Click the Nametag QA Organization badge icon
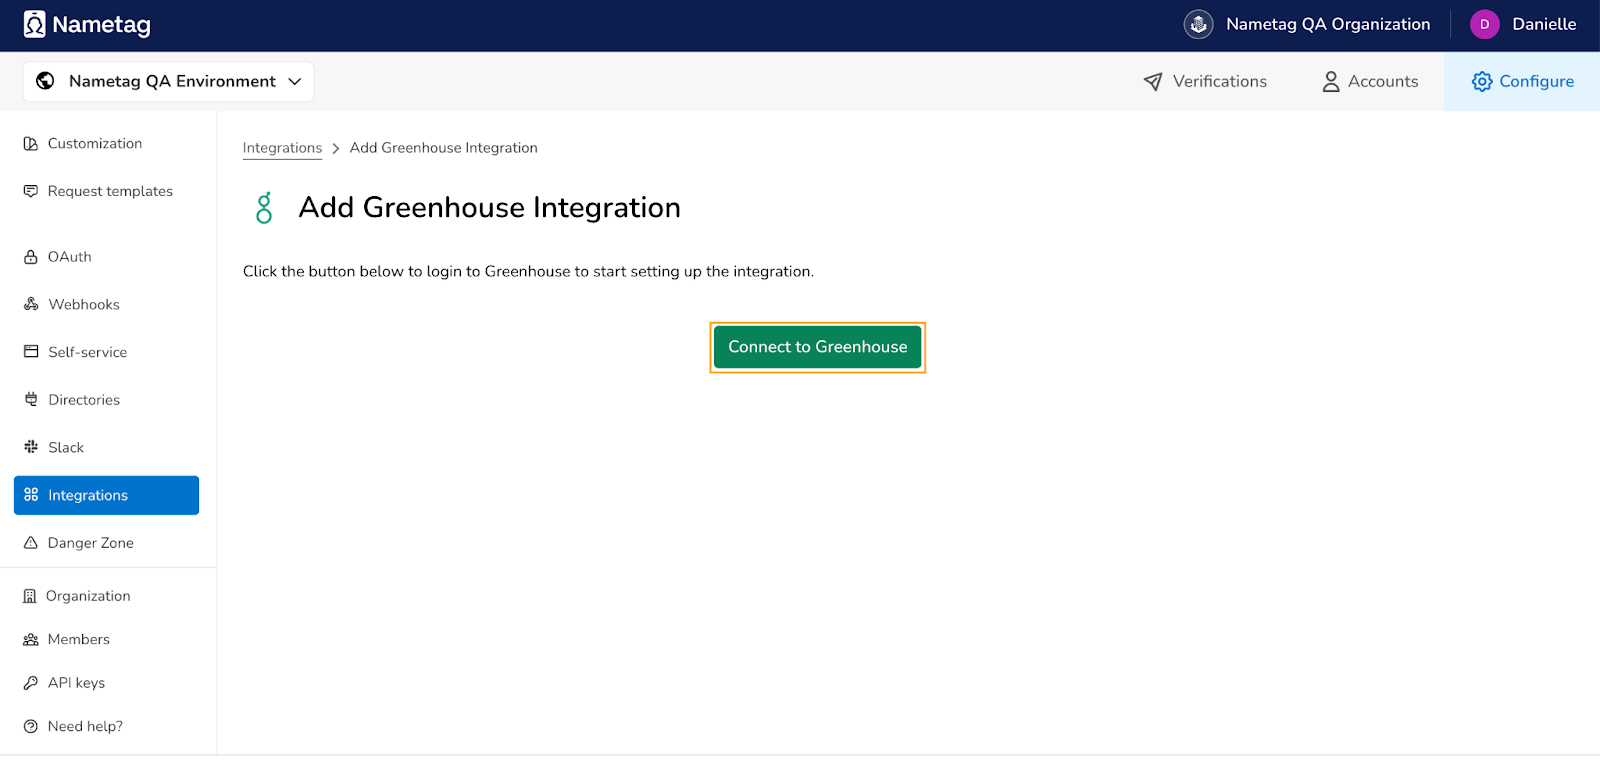This screenshot has width=1600, height=762. [1198, 24]
